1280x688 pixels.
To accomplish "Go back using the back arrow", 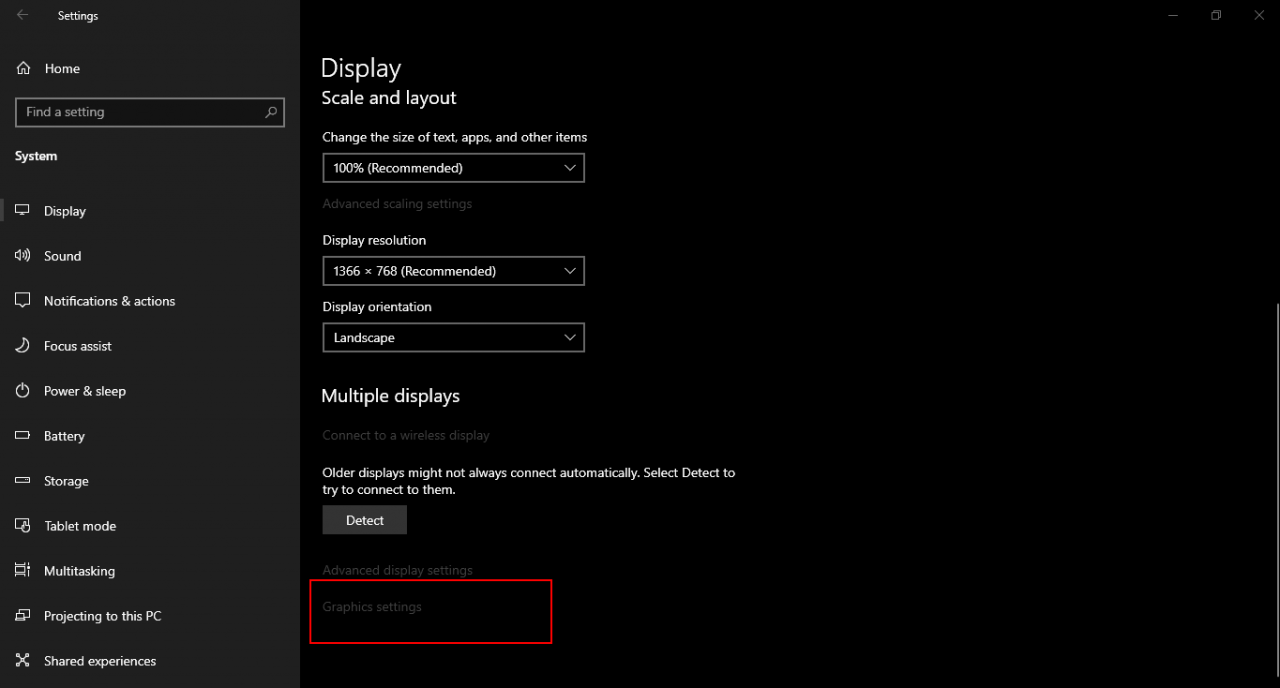I will [22, 15].
